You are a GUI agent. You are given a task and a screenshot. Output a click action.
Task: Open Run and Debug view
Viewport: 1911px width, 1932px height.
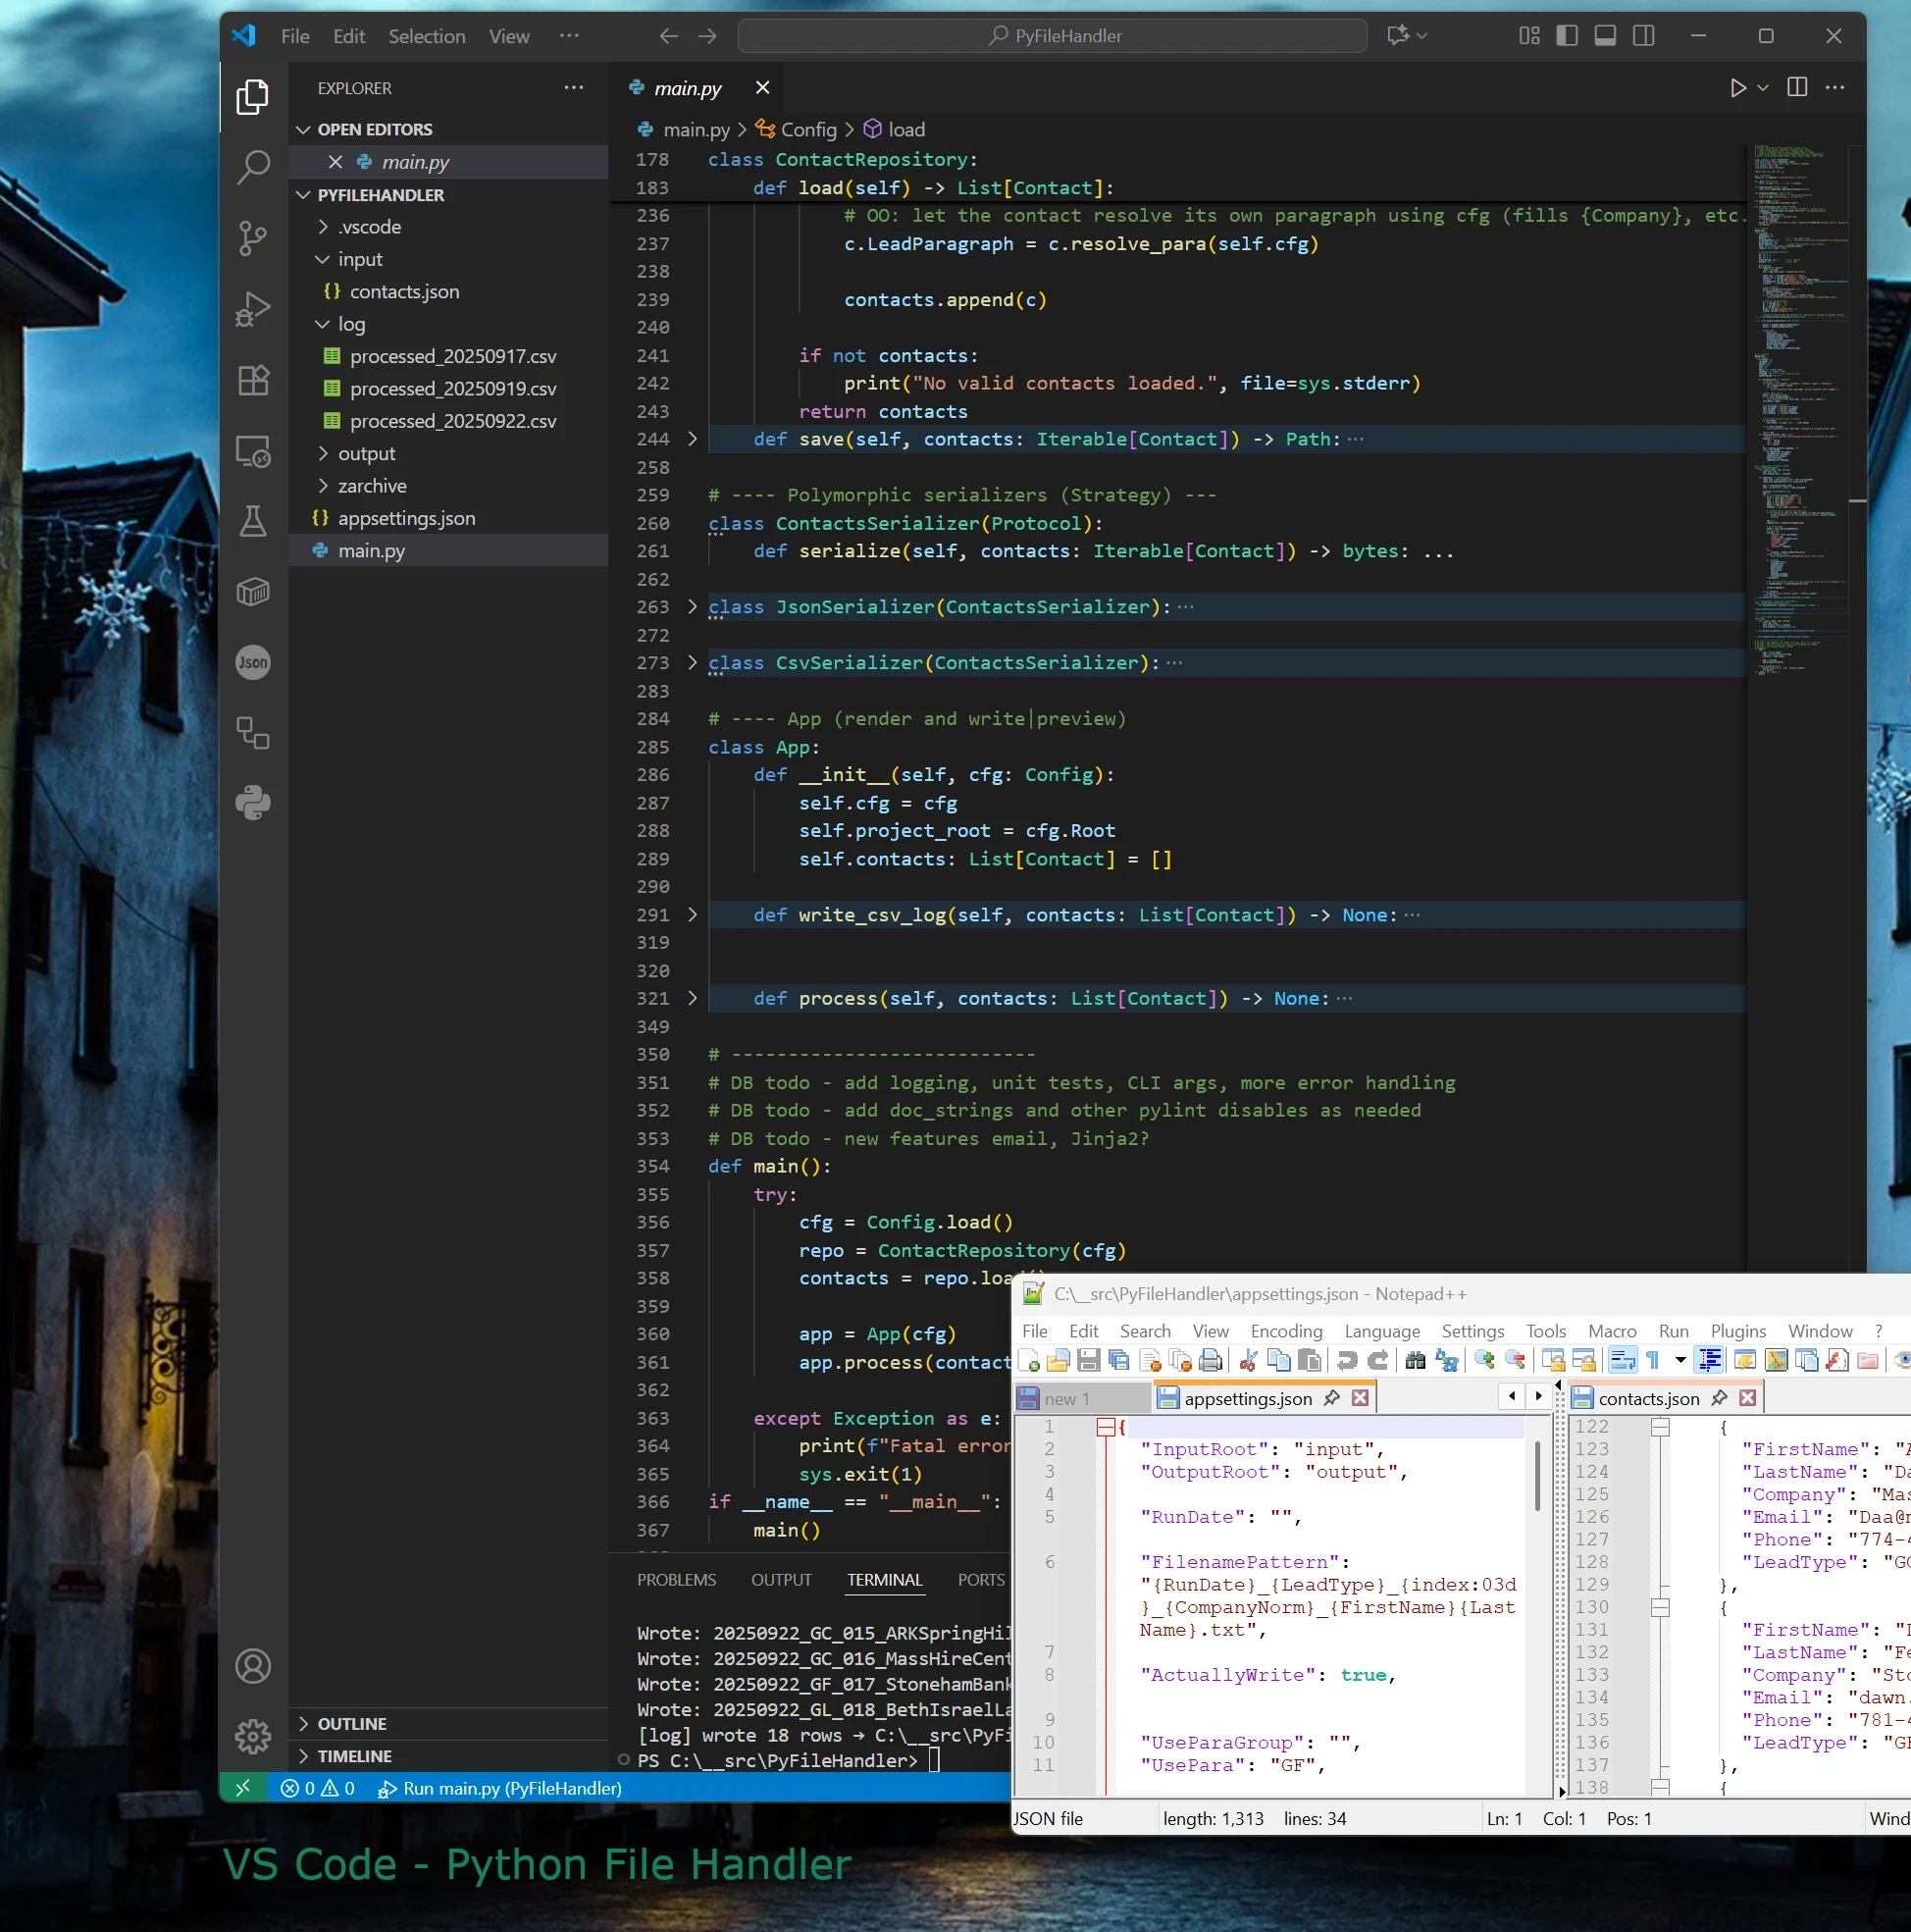click(253, 308)
